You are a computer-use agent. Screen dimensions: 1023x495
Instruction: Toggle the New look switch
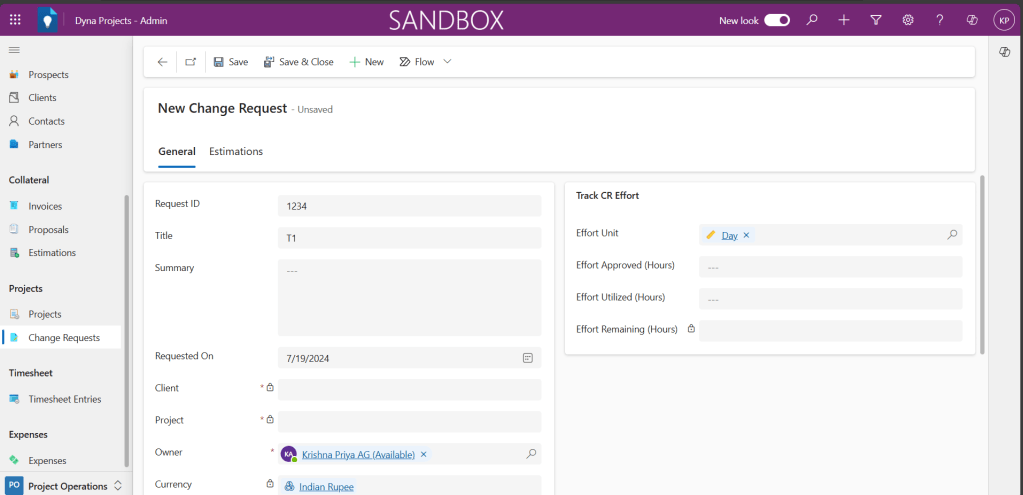point(777,19)
